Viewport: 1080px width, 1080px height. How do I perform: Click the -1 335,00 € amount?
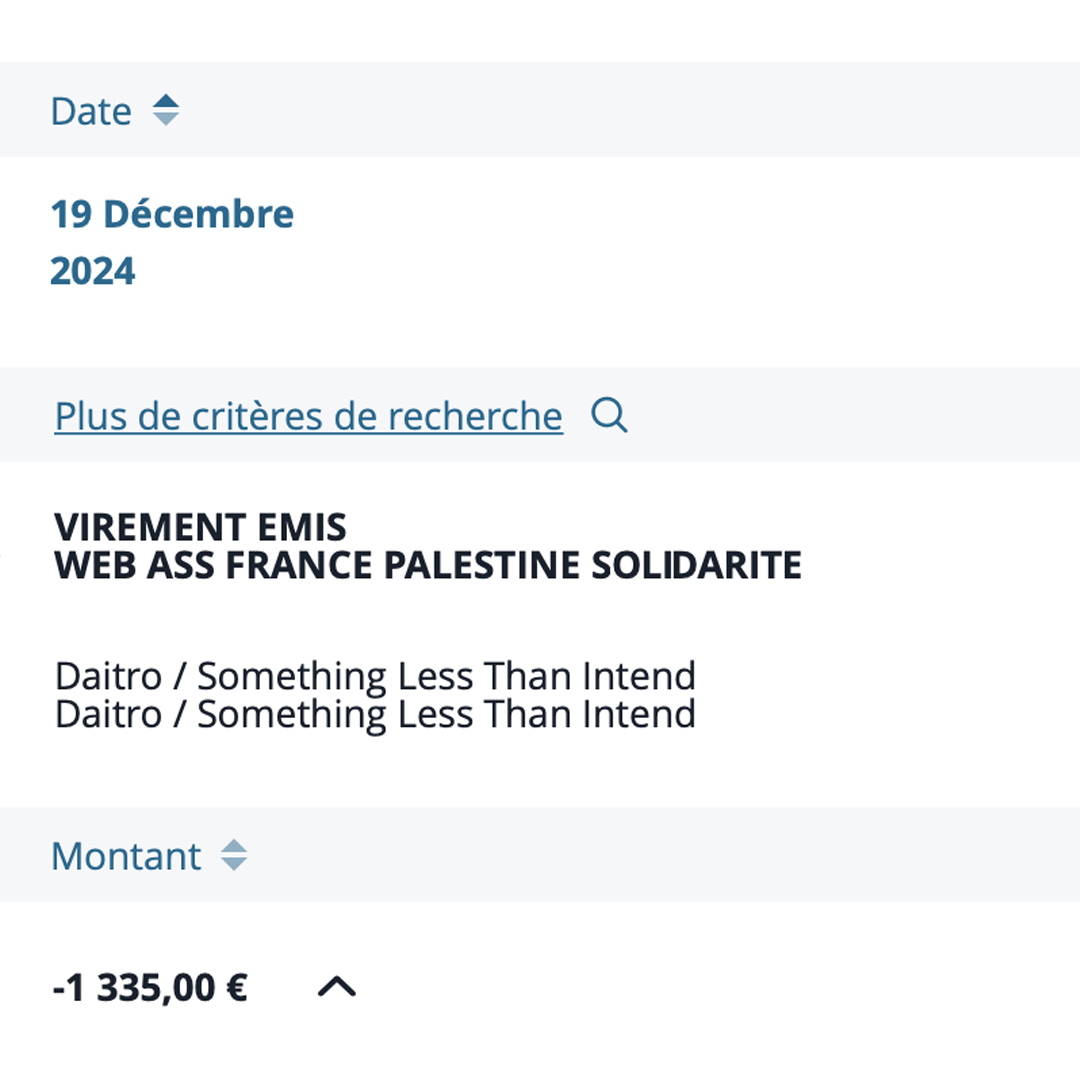click(150, 988)
